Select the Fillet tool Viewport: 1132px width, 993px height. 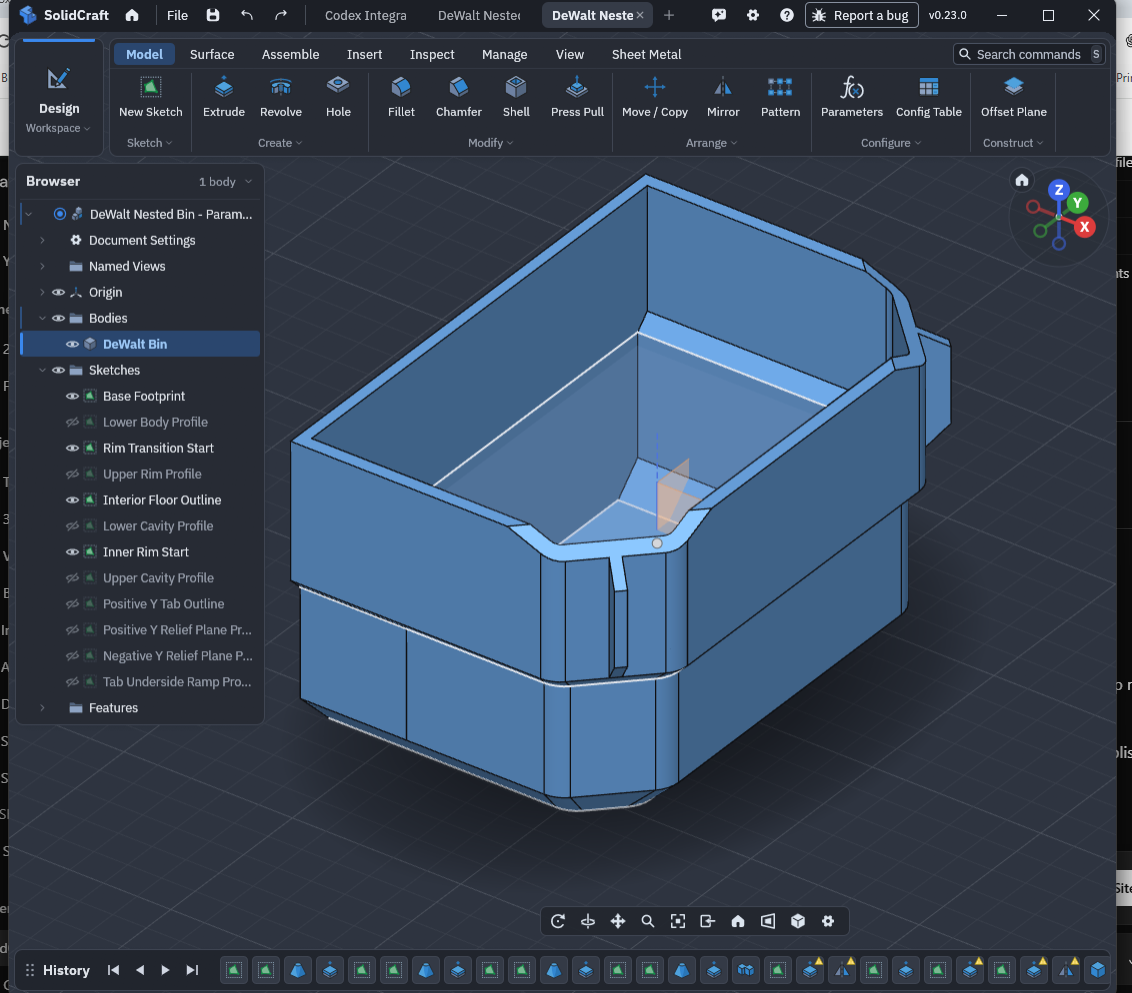[401, 97]
